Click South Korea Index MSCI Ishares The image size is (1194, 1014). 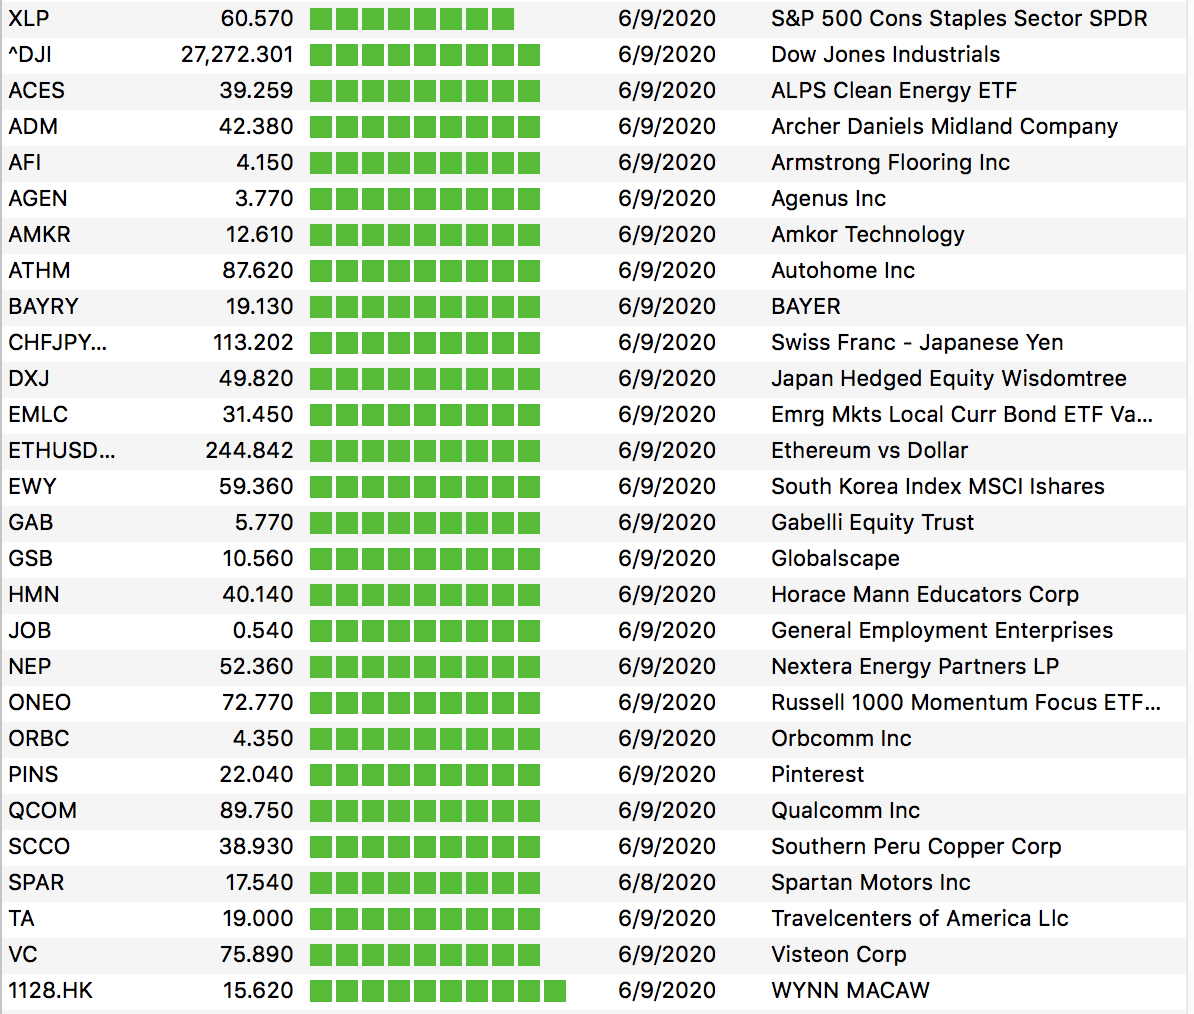click(937, 486)
